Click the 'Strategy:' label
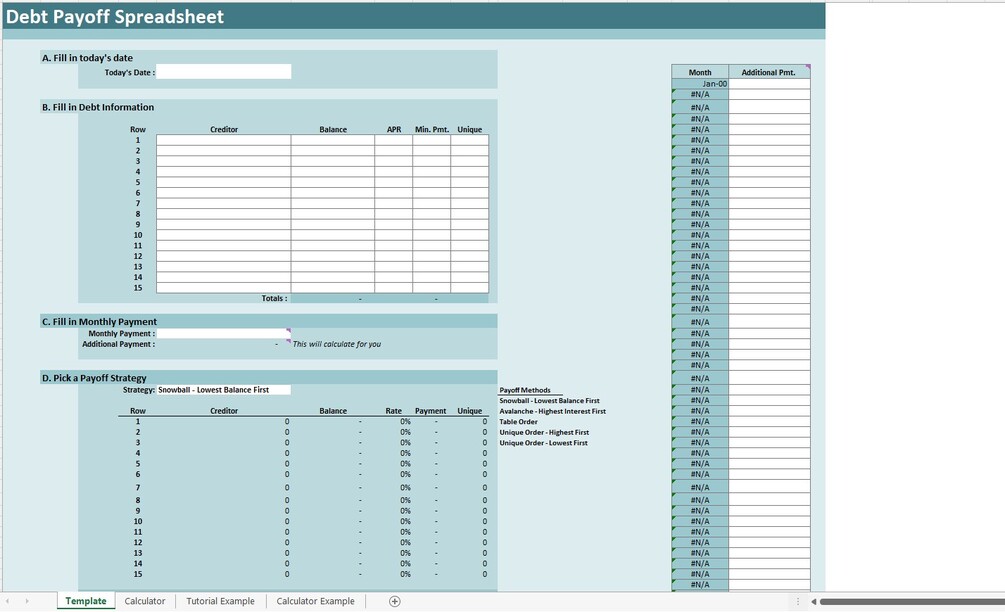The image size is (1005, 612). pos(138,390)
